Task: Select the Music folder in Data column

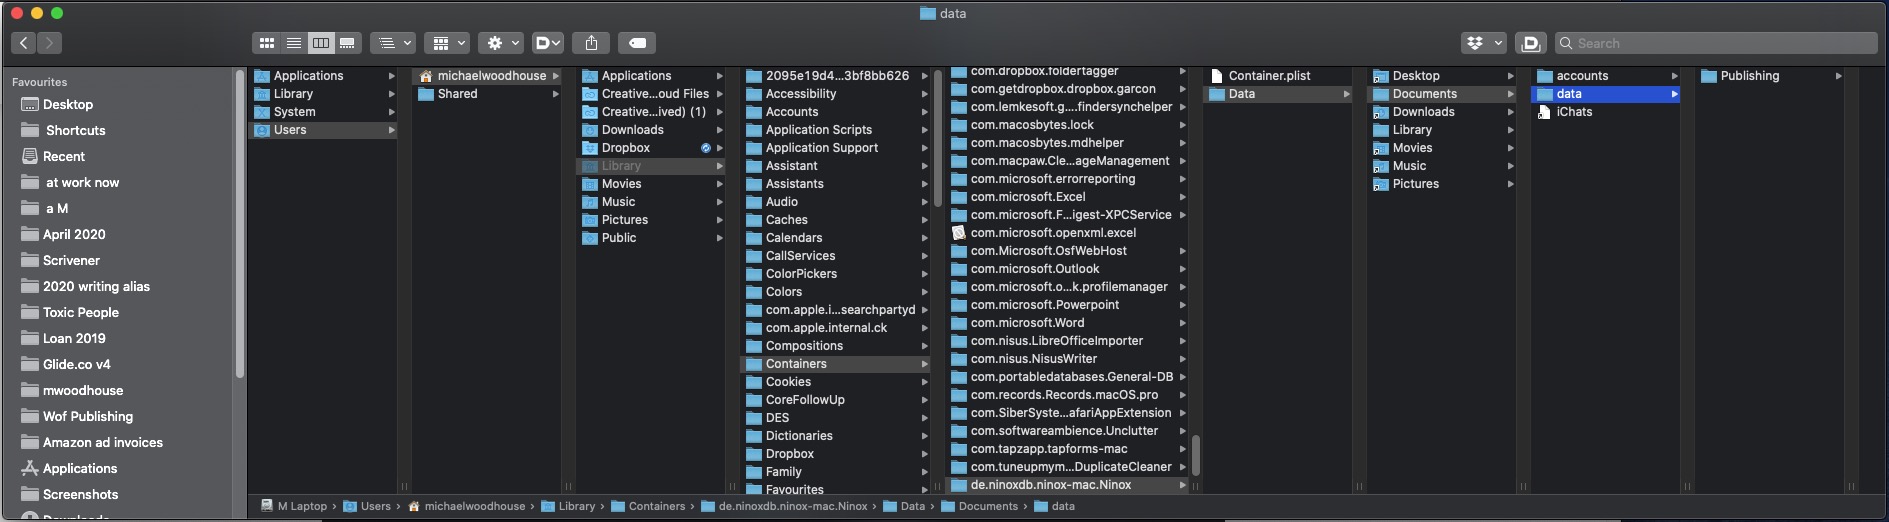Action: pos(1409,166)
